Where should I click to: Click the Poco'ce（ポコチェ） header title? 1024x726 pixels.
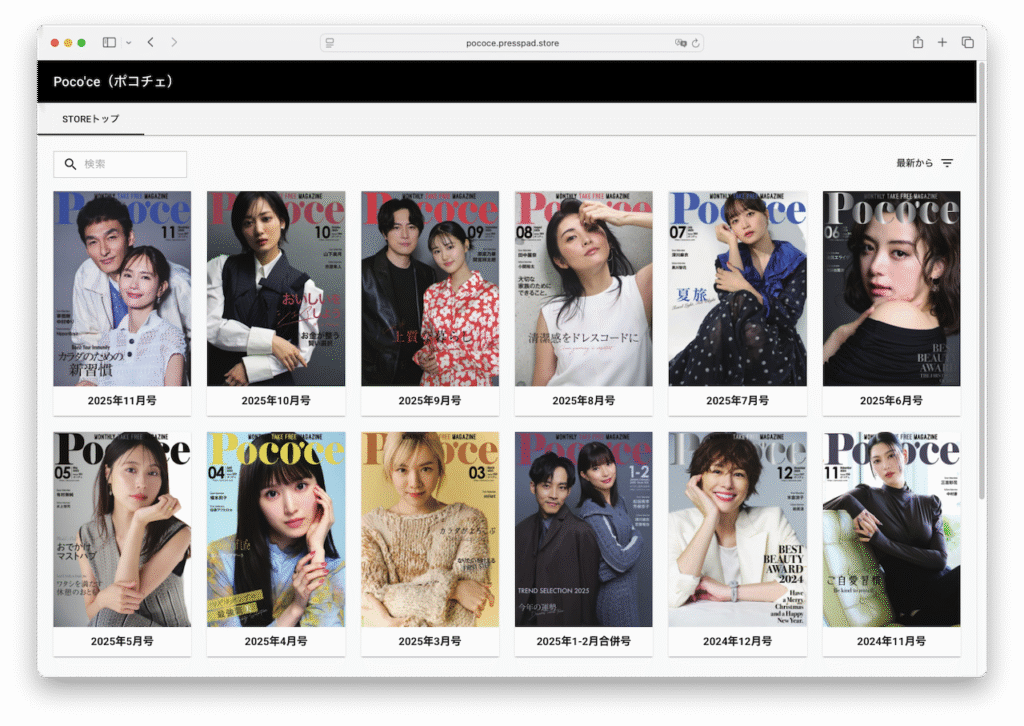pyautogui.click(x=114, y=82)
